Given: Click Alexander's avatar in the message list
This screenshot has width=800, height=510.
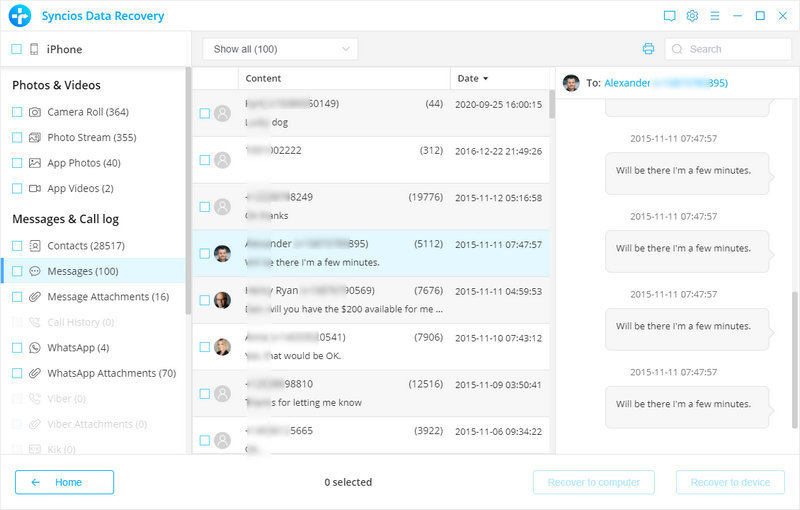Looking at the screenshot, I should [222, 253].
